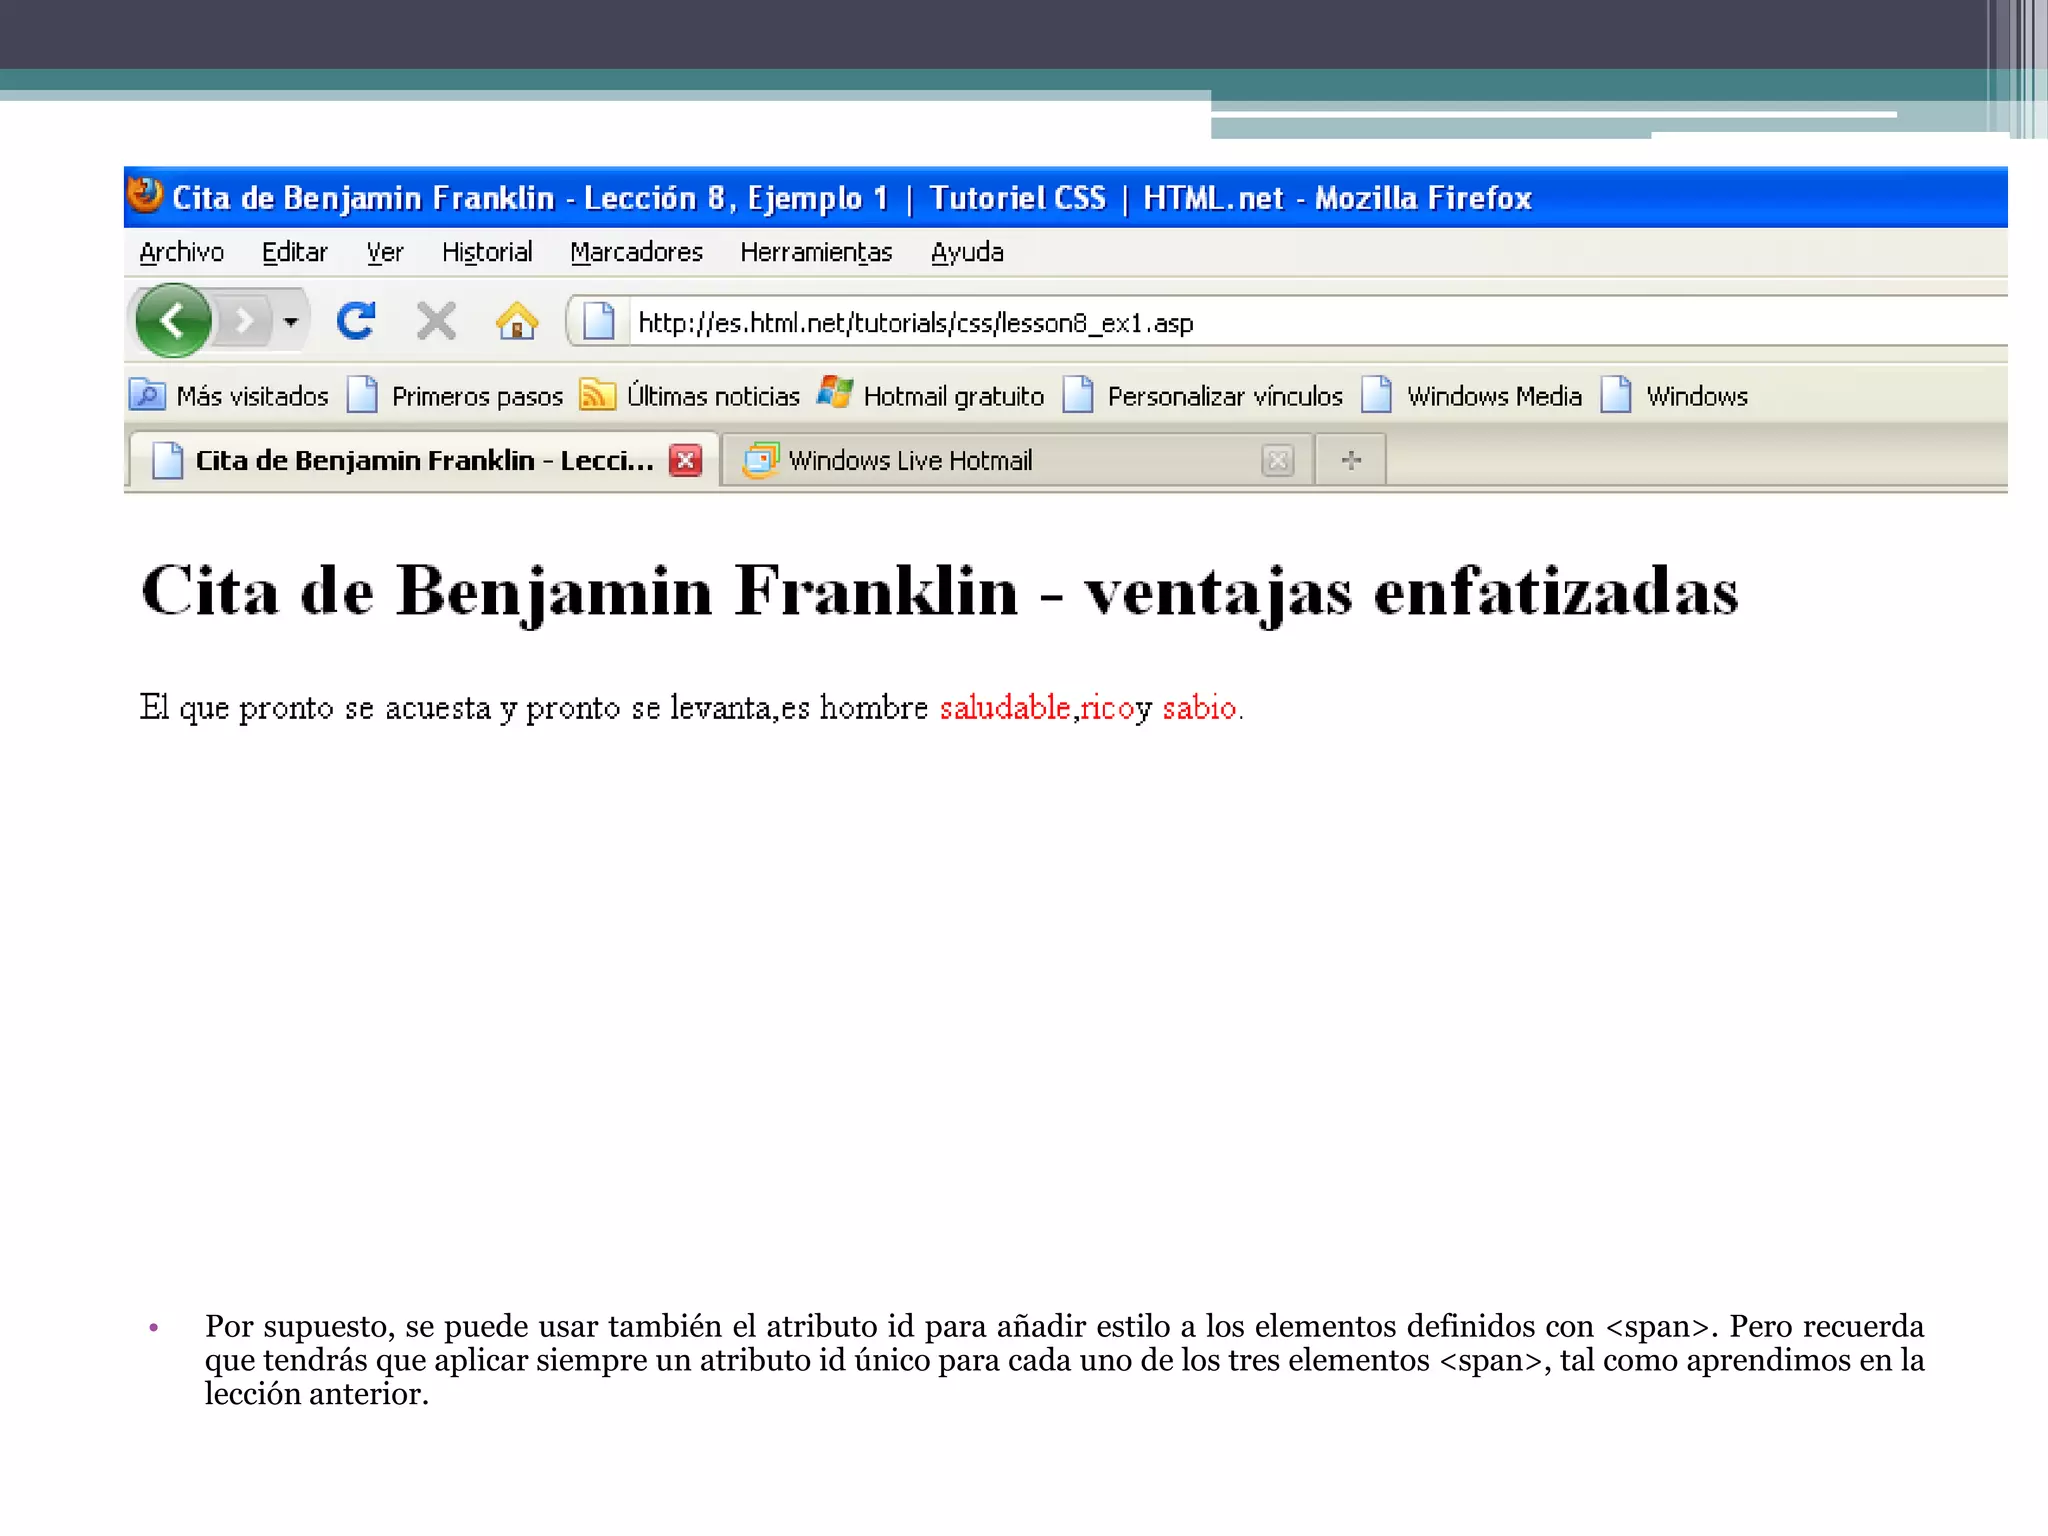Image resolution: width=2048 pixels, height=1536 pixels.
Task: Click the red word rico
Action: pyautogui.click(x=1106, y=708)
